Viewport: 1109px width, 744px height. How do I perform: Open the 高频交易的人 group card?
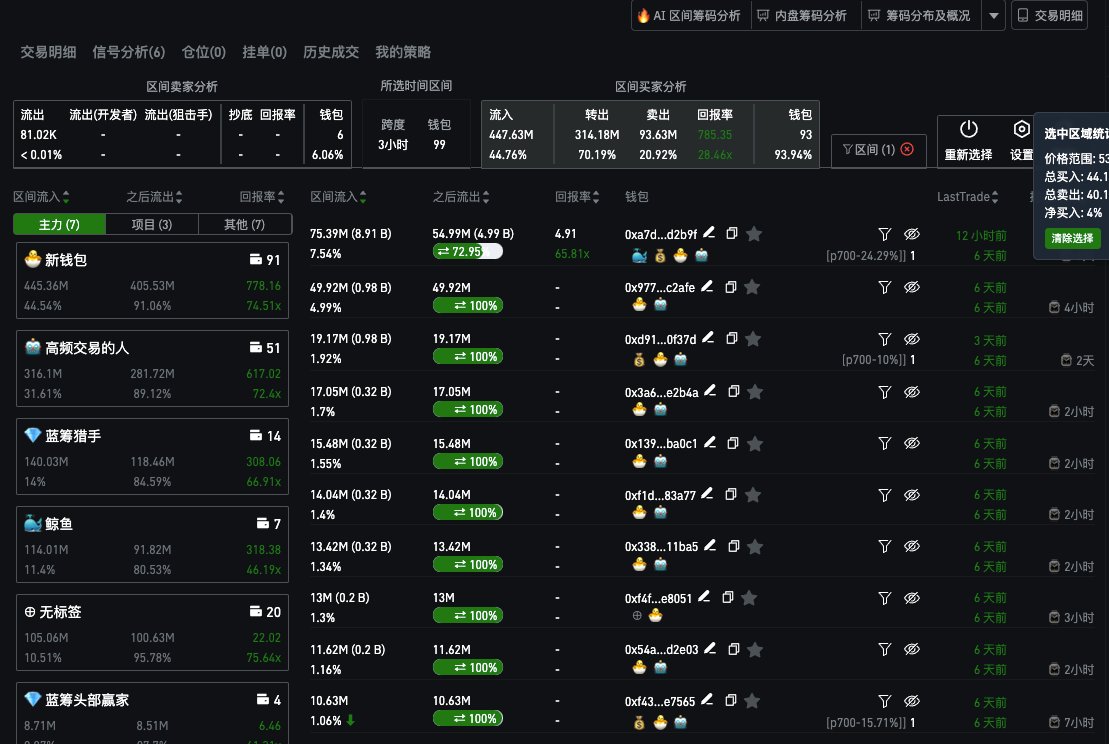coord(152,368)
